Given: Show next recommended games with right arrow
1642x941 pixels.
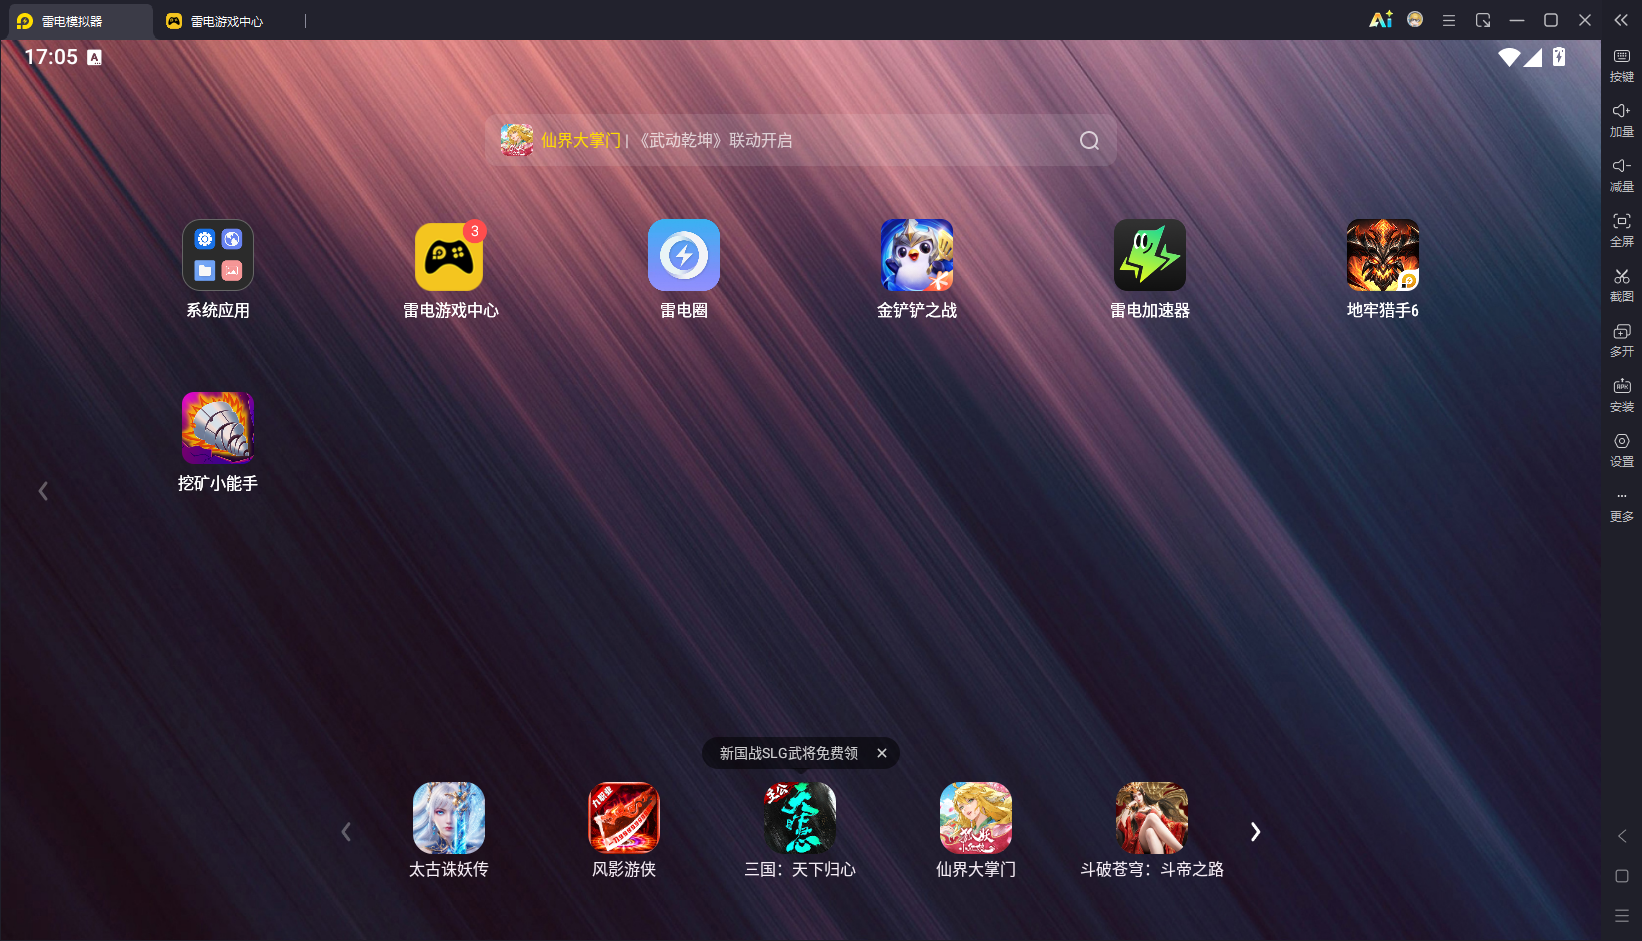Looking at the screenshot, I should click(x=1255, y=832).
